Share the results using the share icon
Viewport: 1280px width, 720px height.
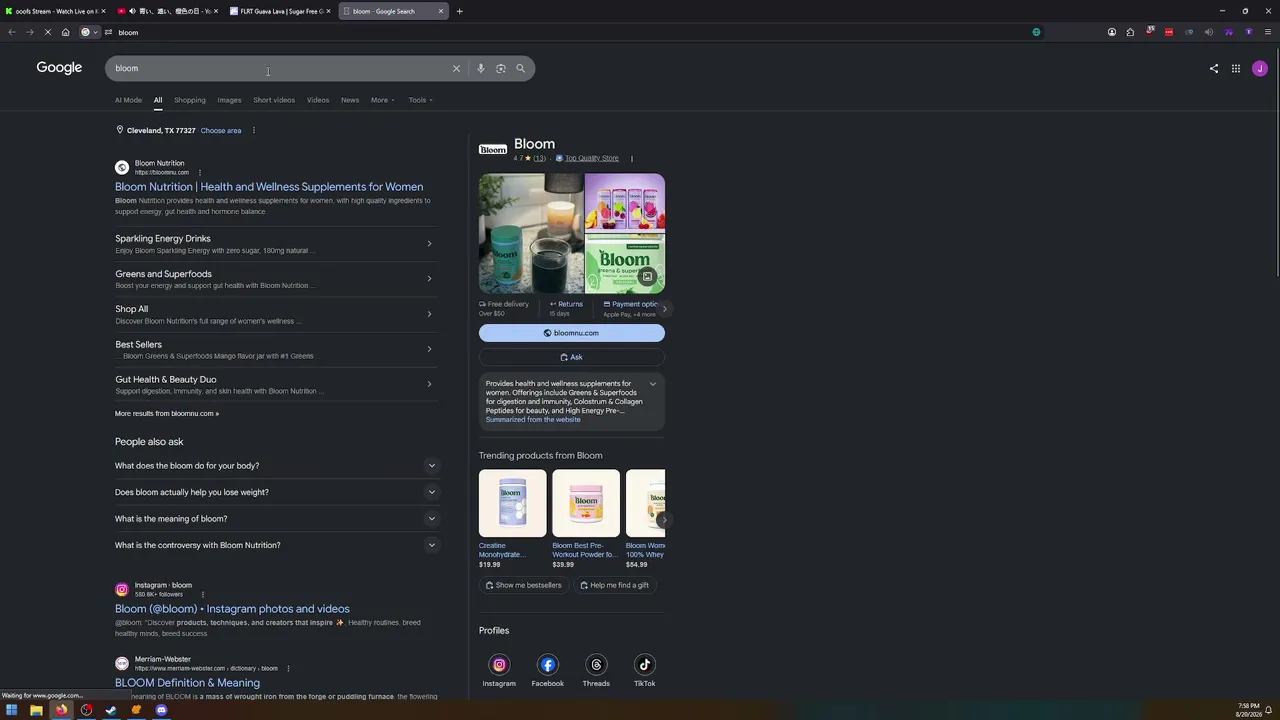[1214, 68]
